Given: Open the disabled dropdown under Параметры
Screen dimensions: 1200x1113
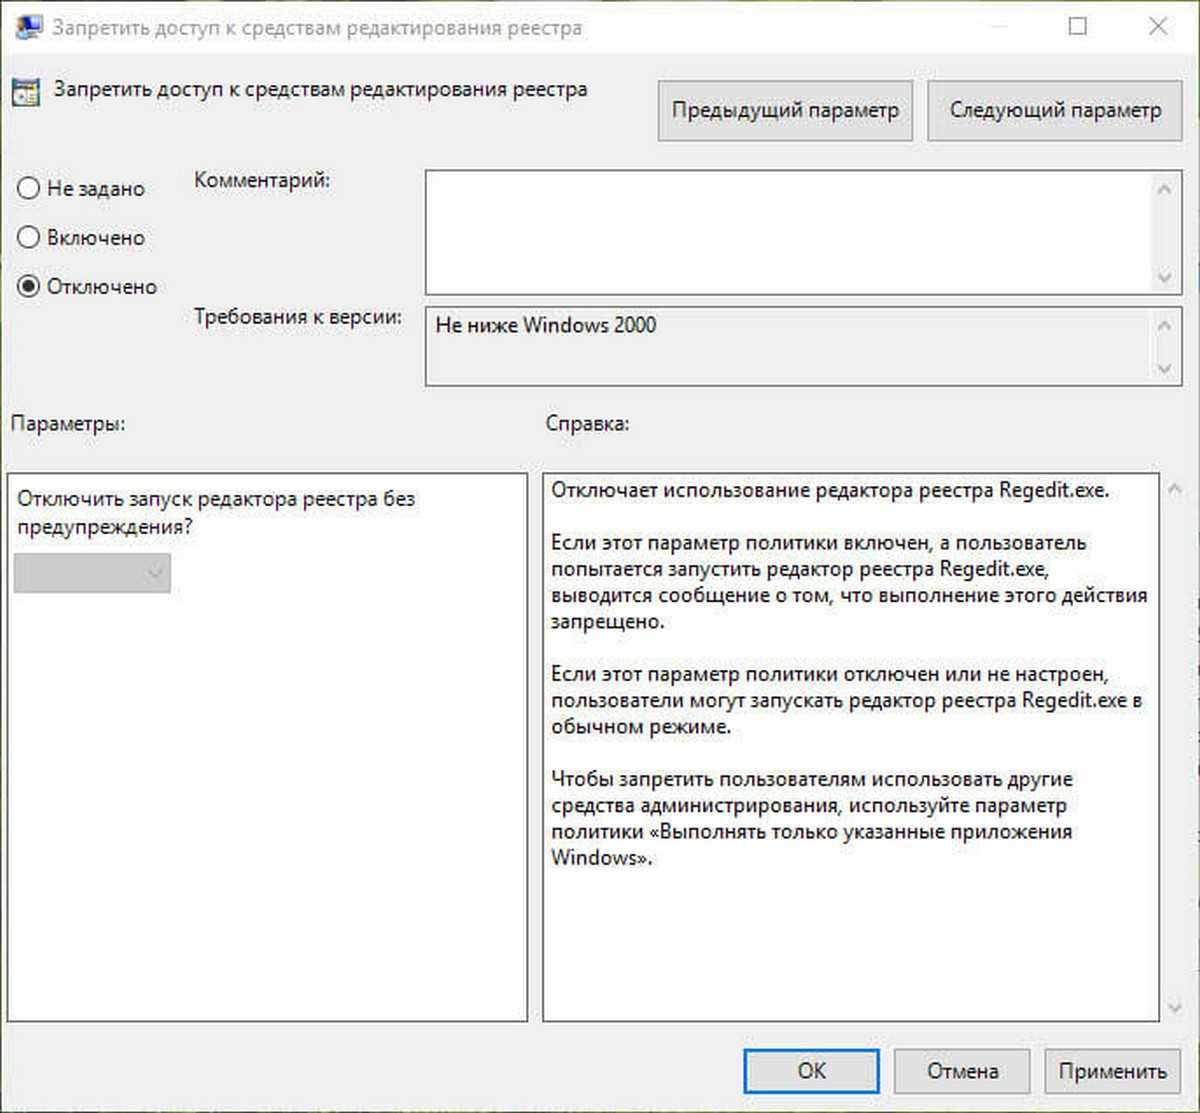Looking at the screenshot, I should click(92, 574).
